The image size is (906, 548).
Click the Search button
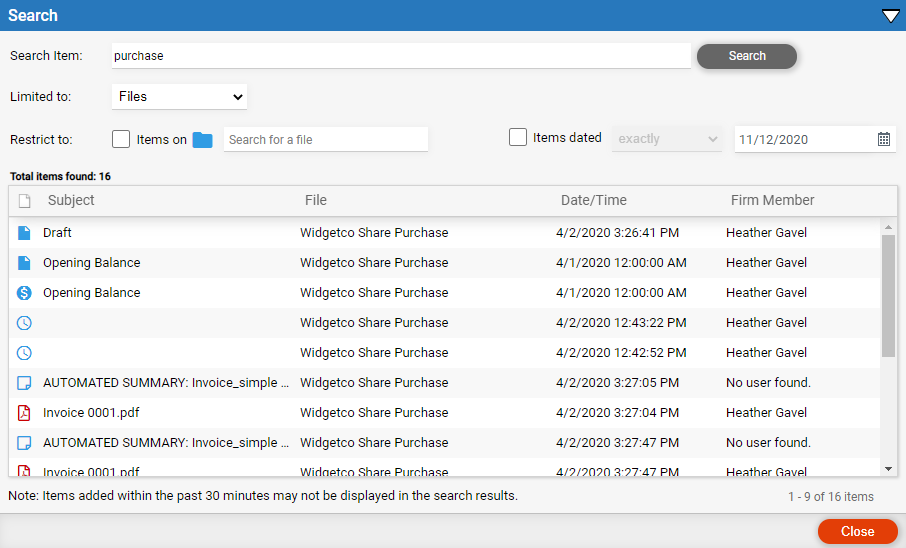click(x=747, y=56)
